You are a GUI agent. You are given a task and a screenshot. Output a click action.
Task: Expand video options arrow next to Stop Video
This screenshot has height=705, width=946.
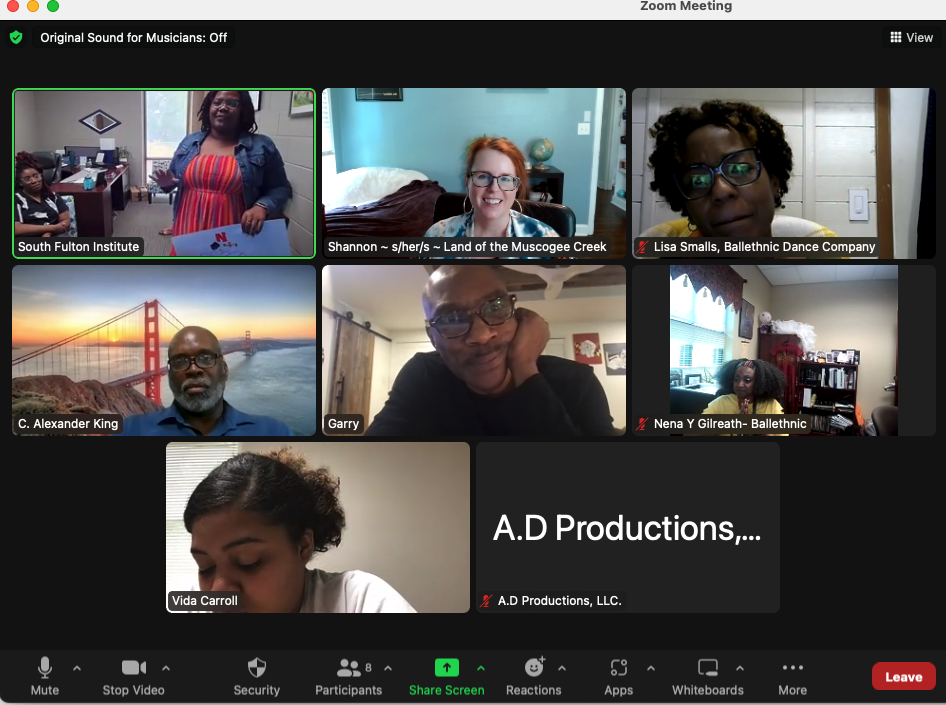[x=166, y=668]
